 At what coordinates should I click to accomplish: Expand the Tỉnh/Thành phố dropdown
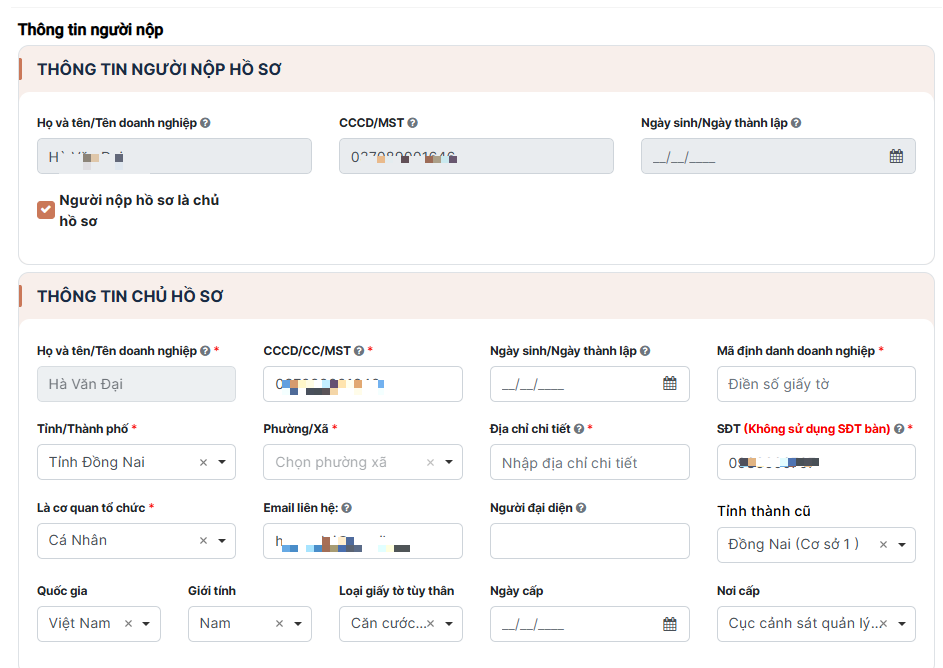[x=221, y=463]
